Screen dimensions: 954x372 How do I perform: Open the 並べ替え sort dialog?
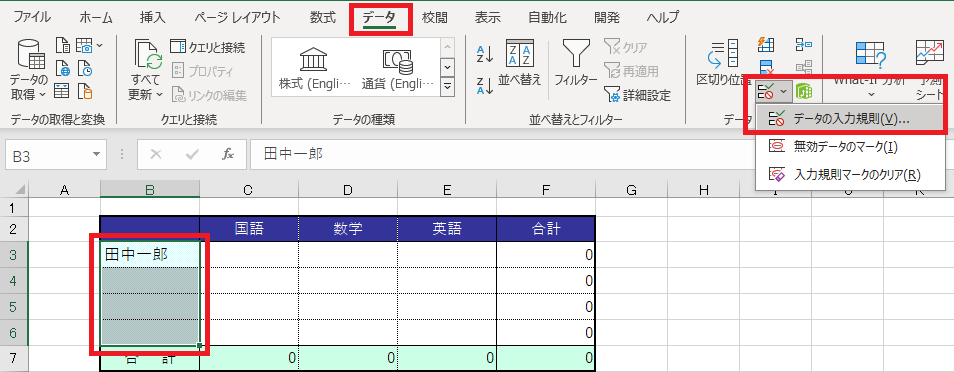coord(520,64)
